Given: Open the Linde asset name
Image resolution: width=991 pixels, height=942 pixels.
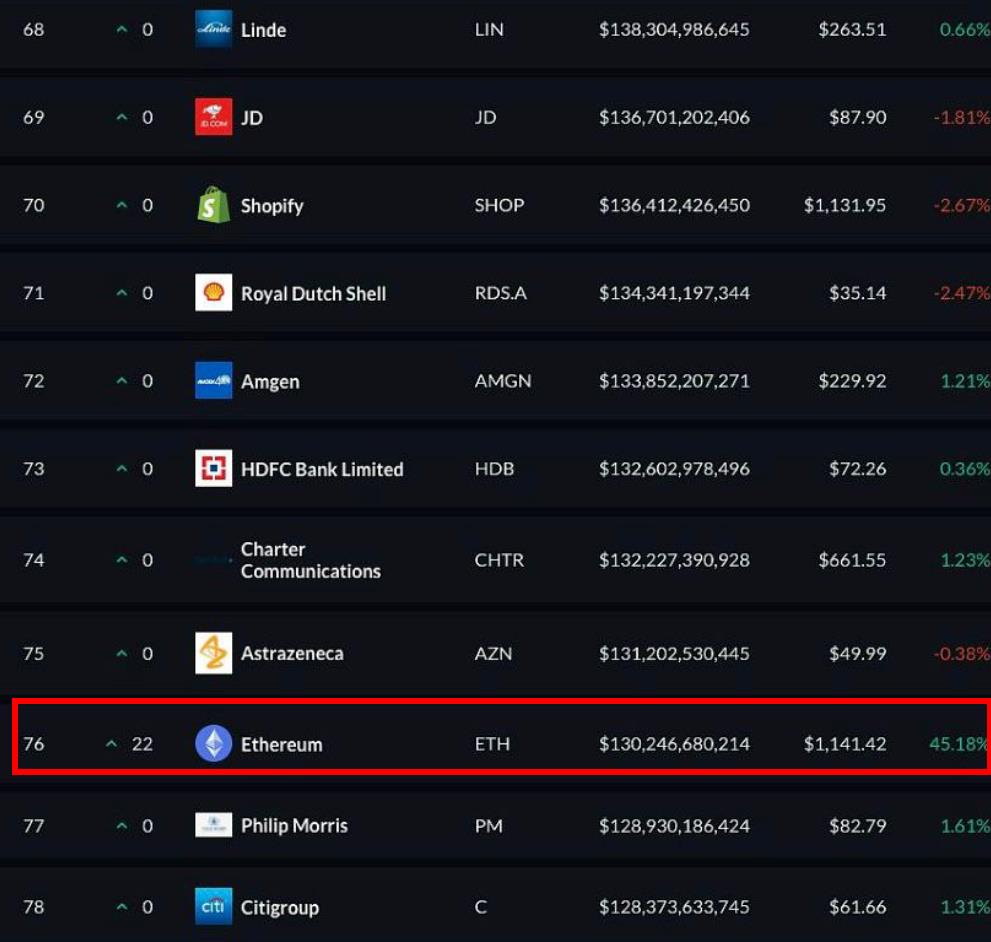Looking at the screenshot, I should (264, 30).
